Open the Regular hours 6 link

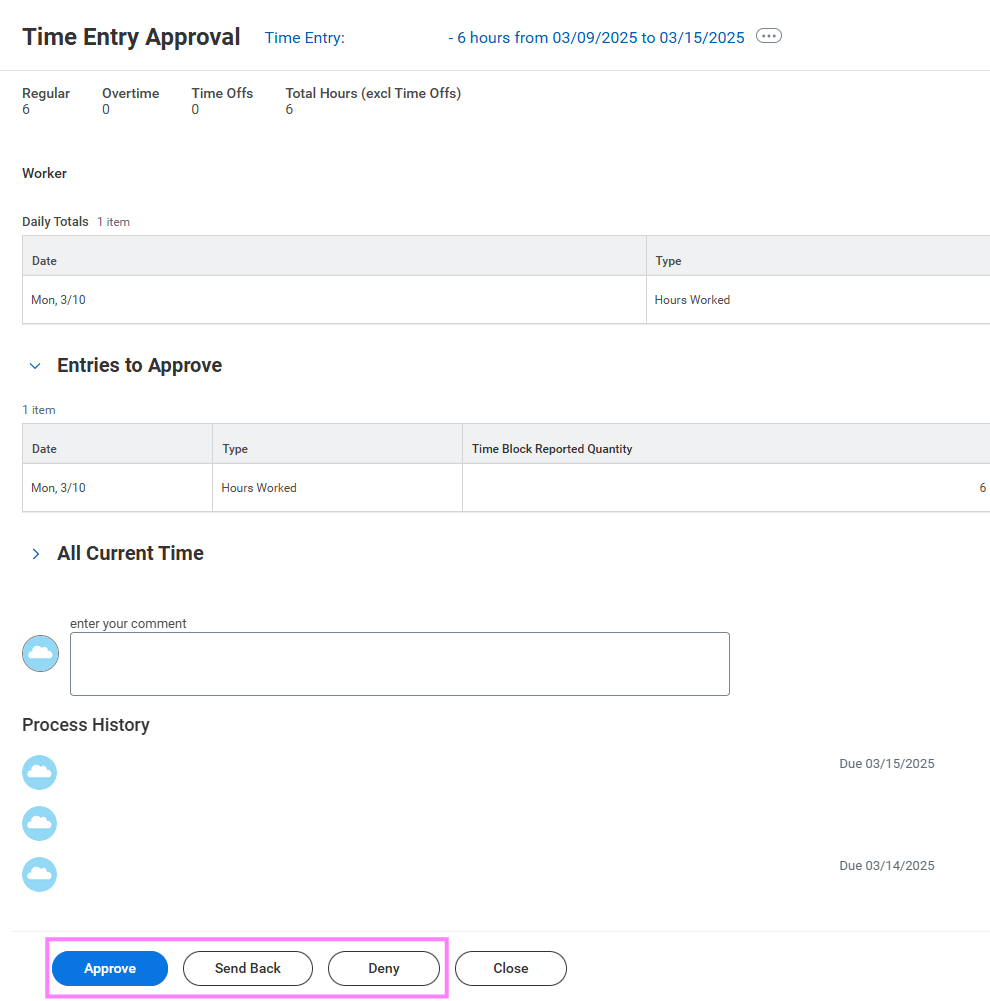(x=25, y=109)
